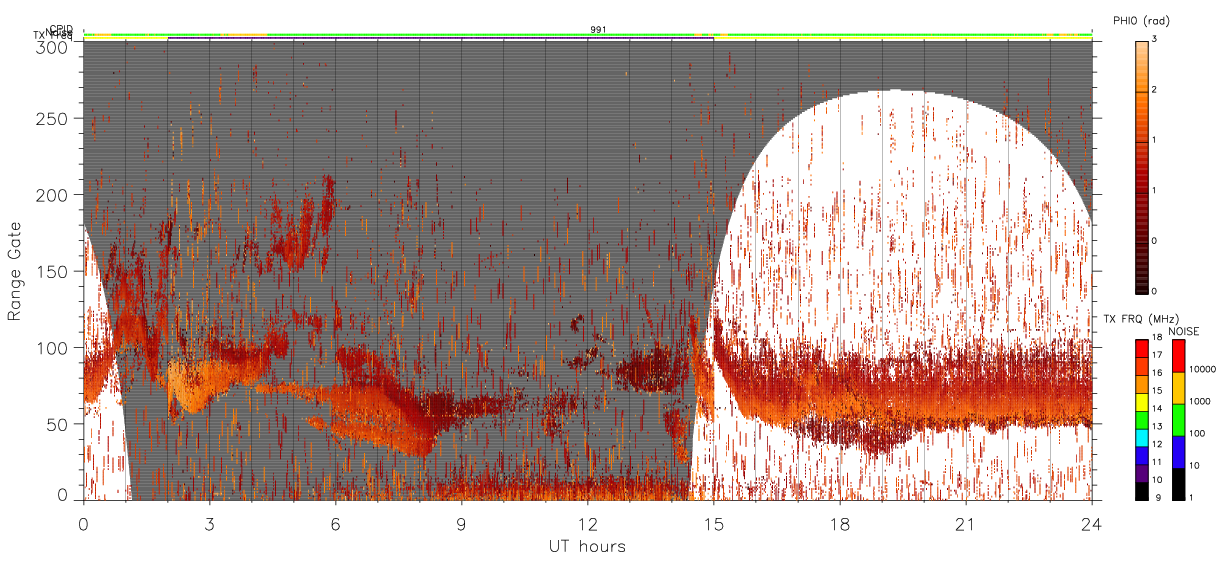Pick the green swatch in NOISE legend
The height and width of the screenshot is (567, 1228).
pos(1177,419)
